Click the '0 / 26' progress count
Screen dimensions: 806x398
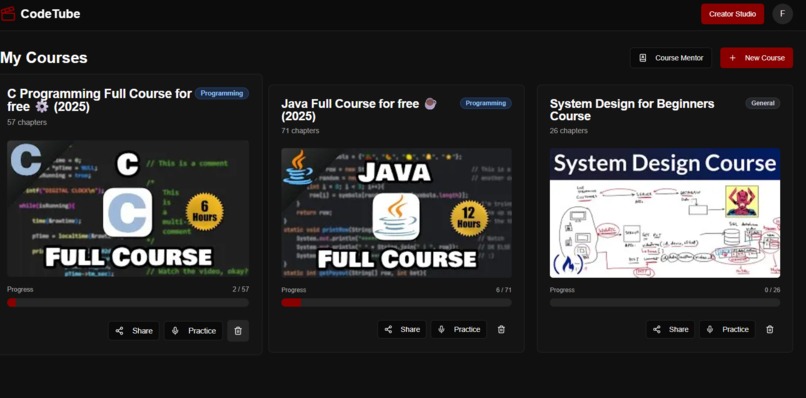[x=772, y=290]
